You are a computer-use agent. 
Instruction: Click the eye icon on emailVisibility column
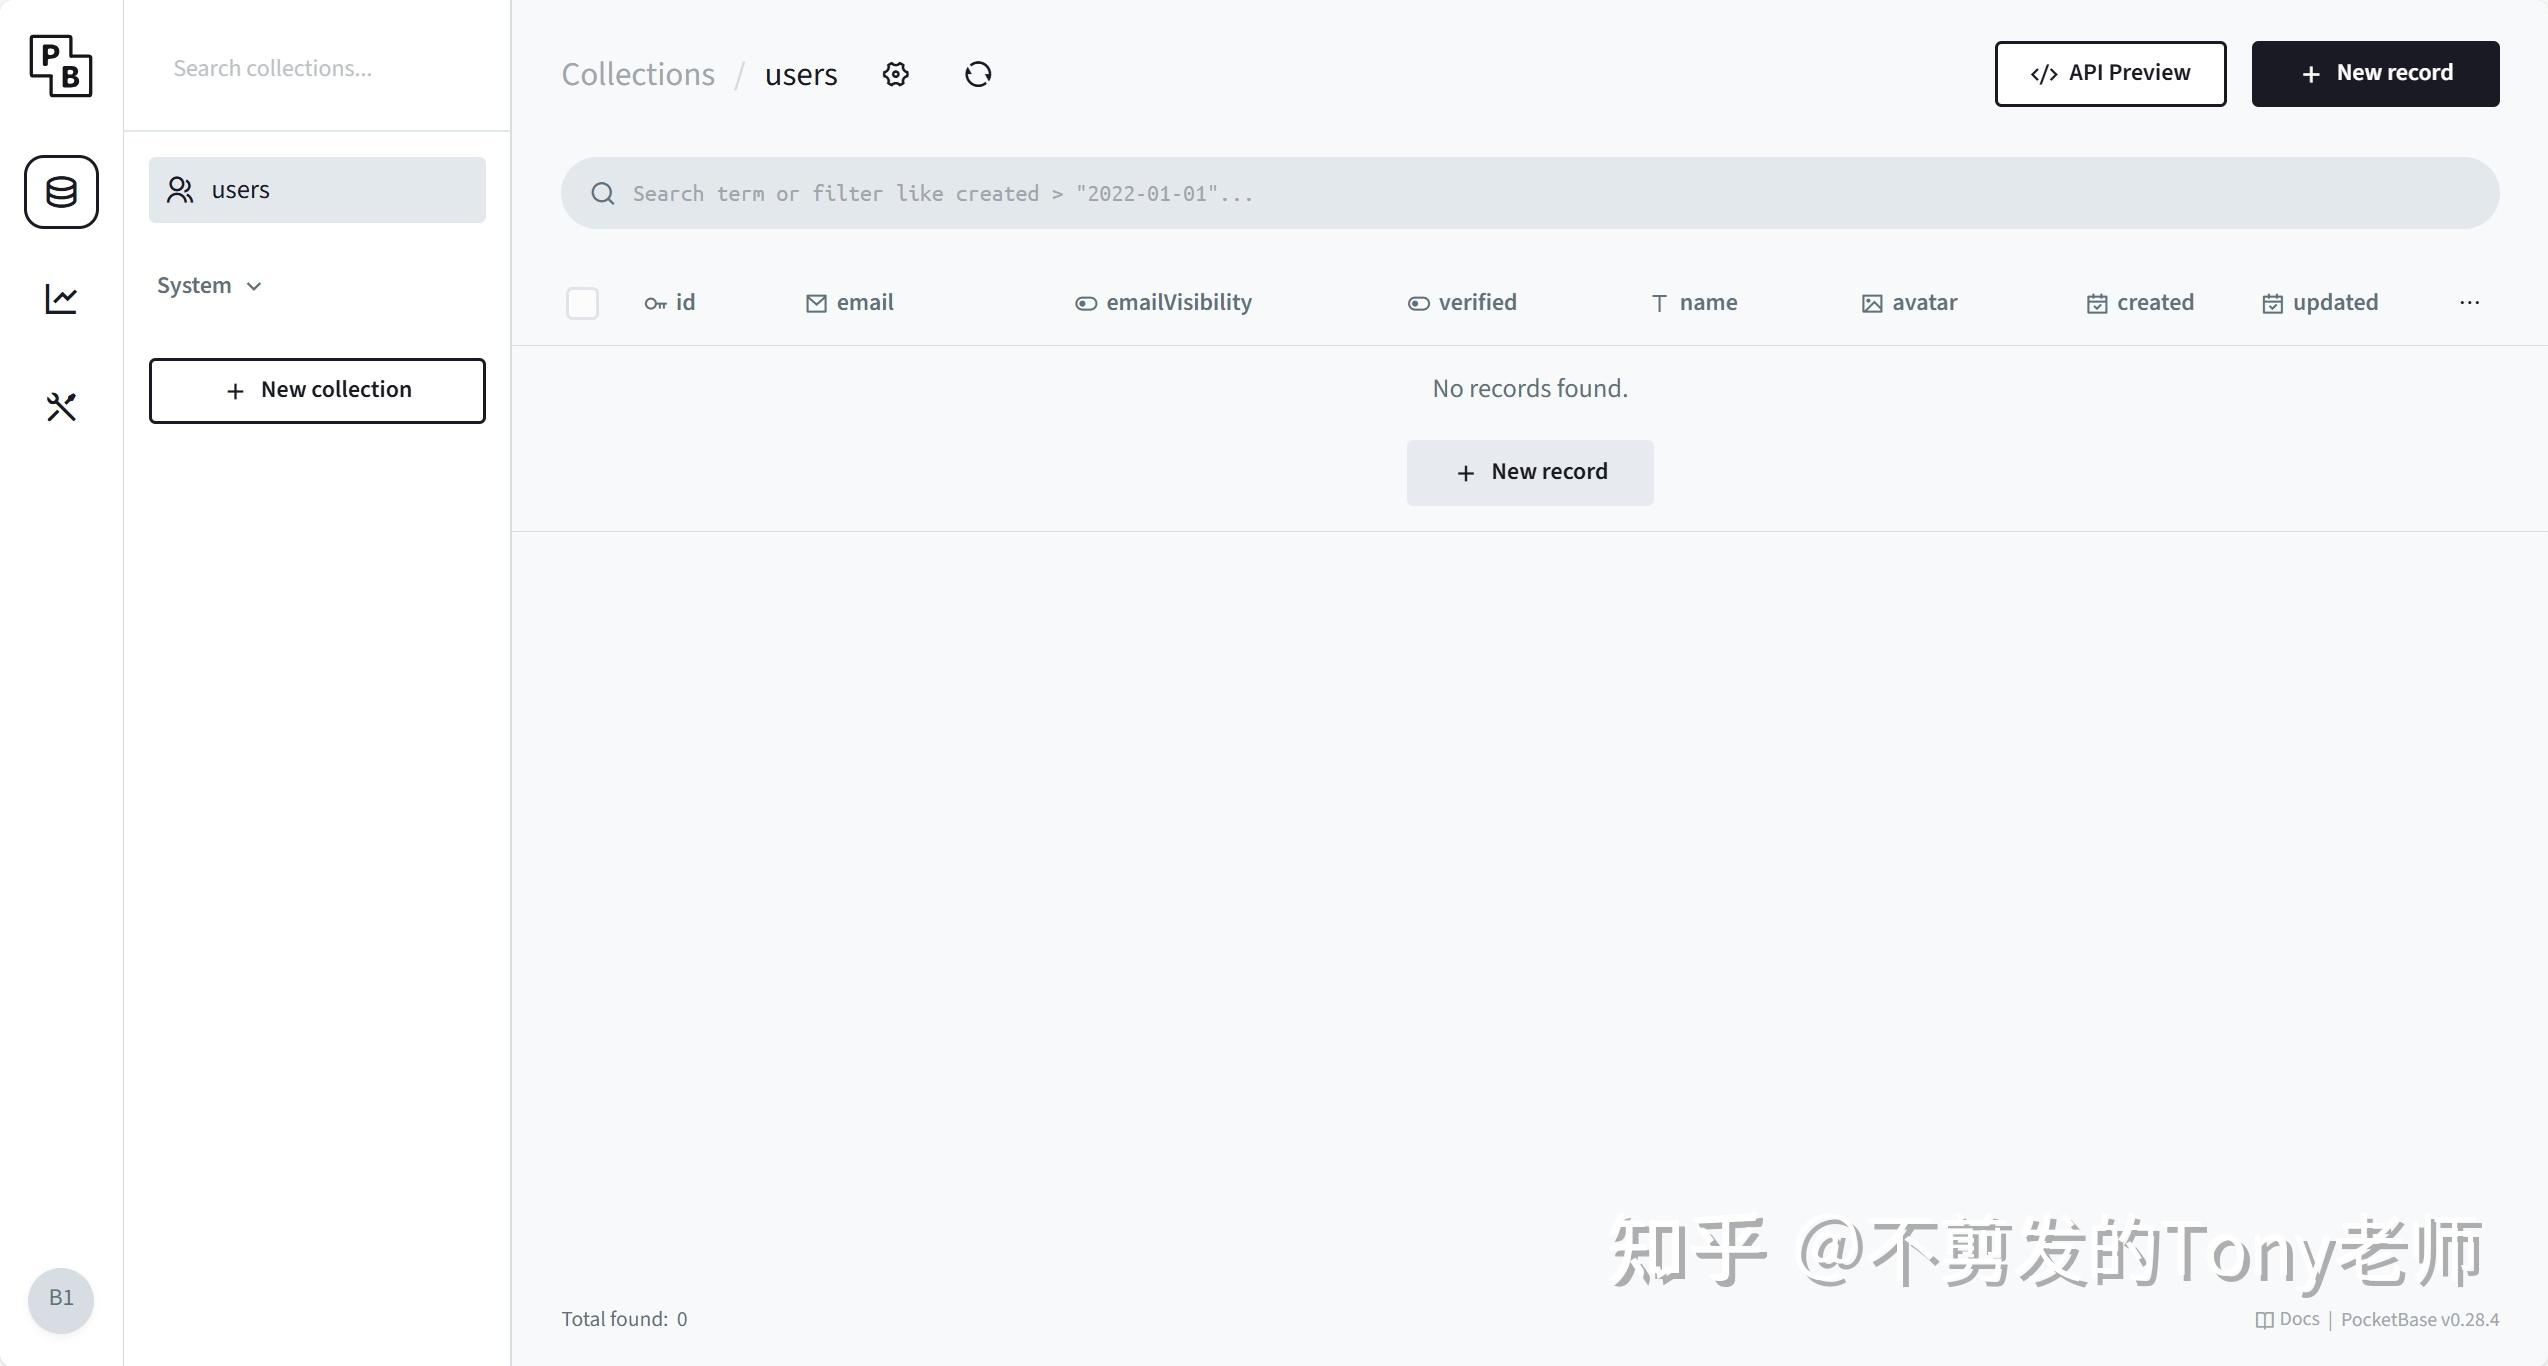coord(1085,302)
